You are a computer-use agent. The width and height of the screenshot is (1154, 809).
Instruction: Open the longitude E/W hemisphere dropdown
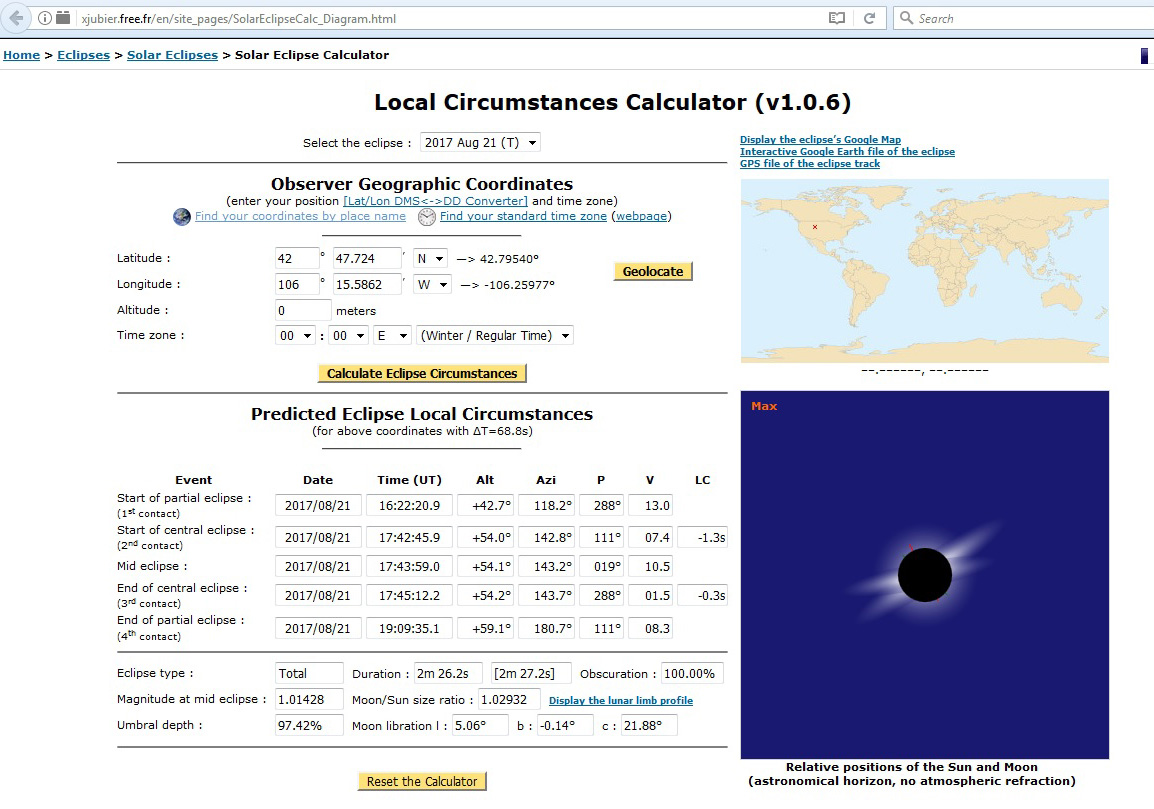pos(432,284)
